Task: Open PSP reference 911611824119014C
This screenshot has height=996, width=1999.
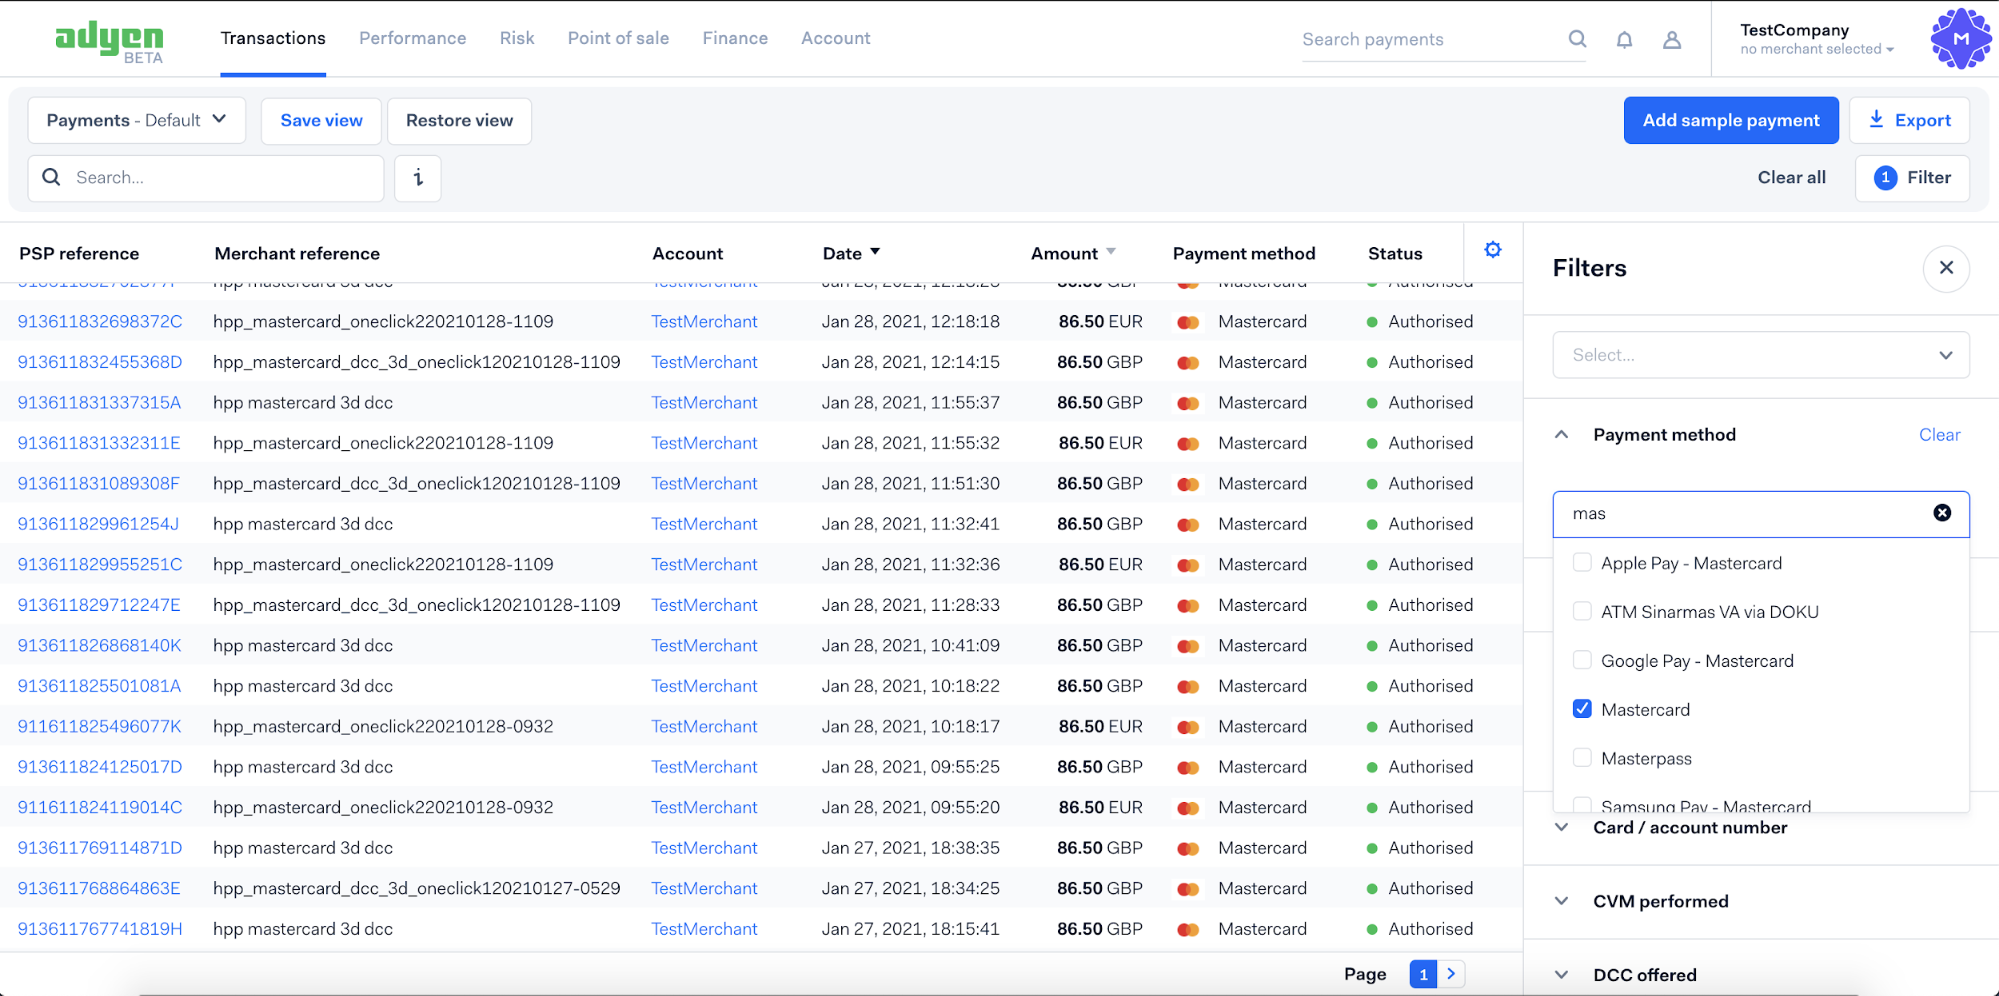Action: pos(100,808)
